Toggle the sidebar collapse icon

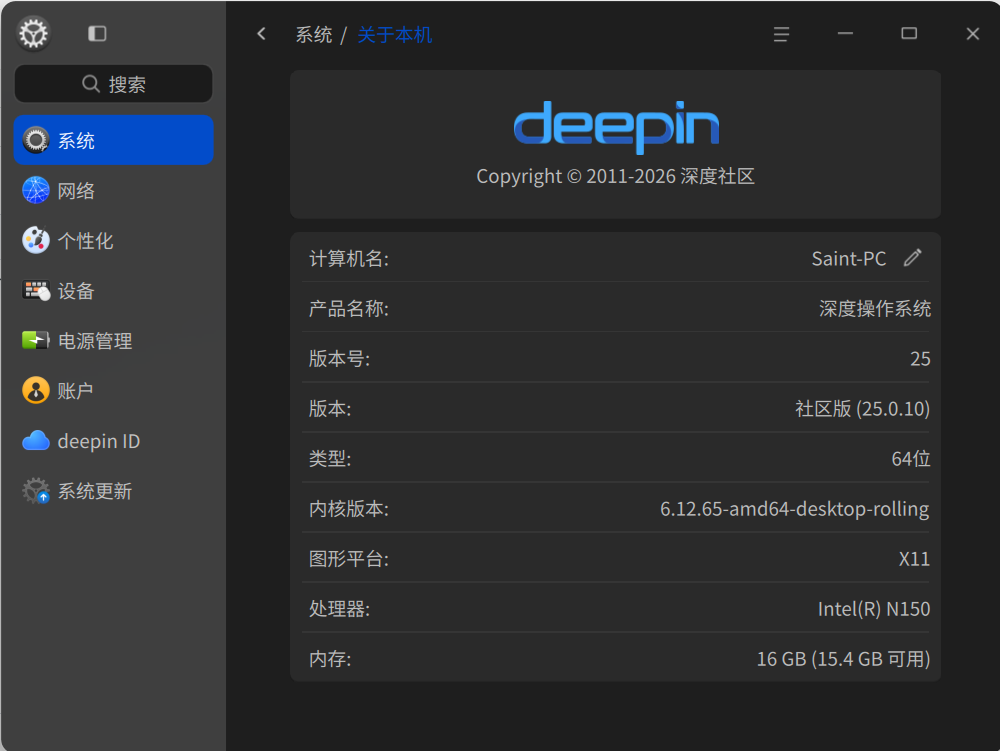pyautogui.click(x=97, y=33)
